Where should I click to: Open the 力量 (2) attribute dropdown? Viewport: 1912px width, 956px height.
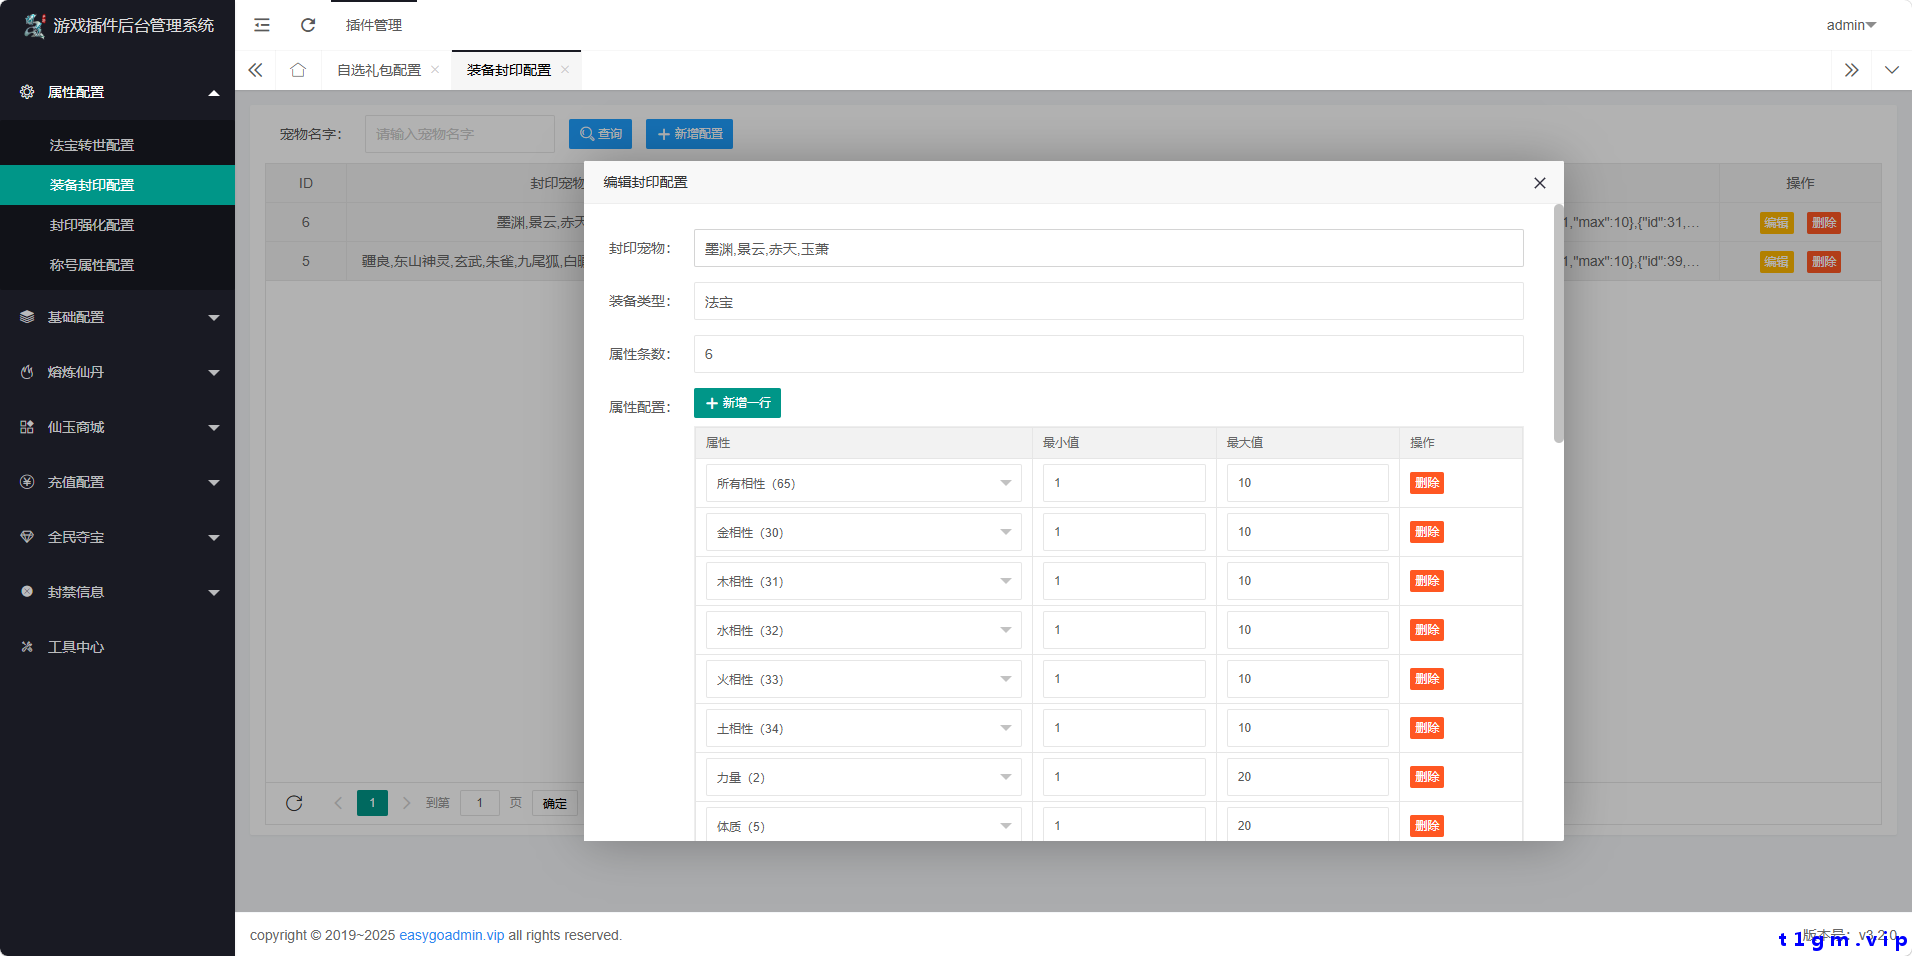click(x=862, y=777)
